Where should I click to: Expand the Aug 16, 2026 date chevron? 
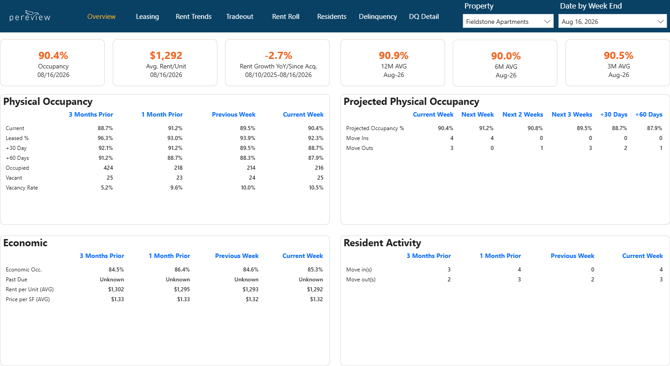point(661,21)
